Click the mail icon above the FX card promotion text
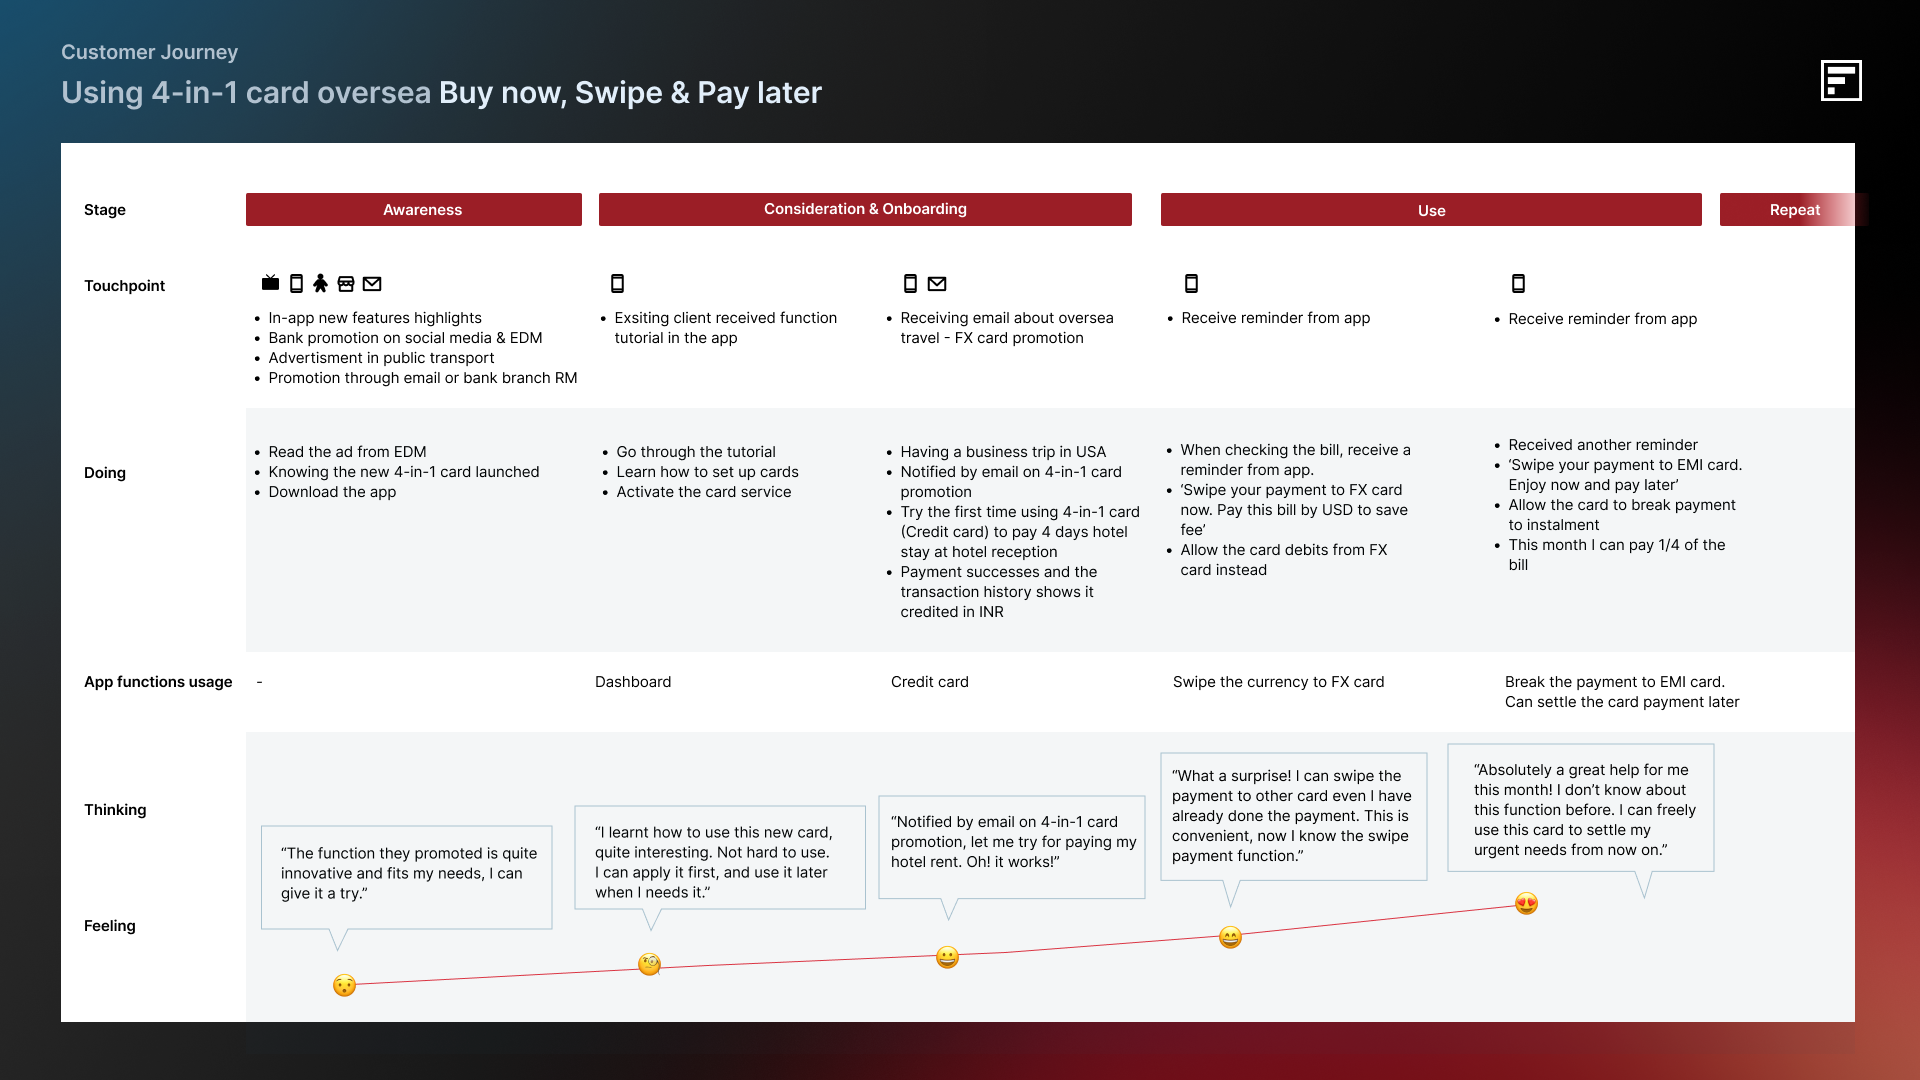The width and height of the screenshot is (1920, 1080). 937,284
